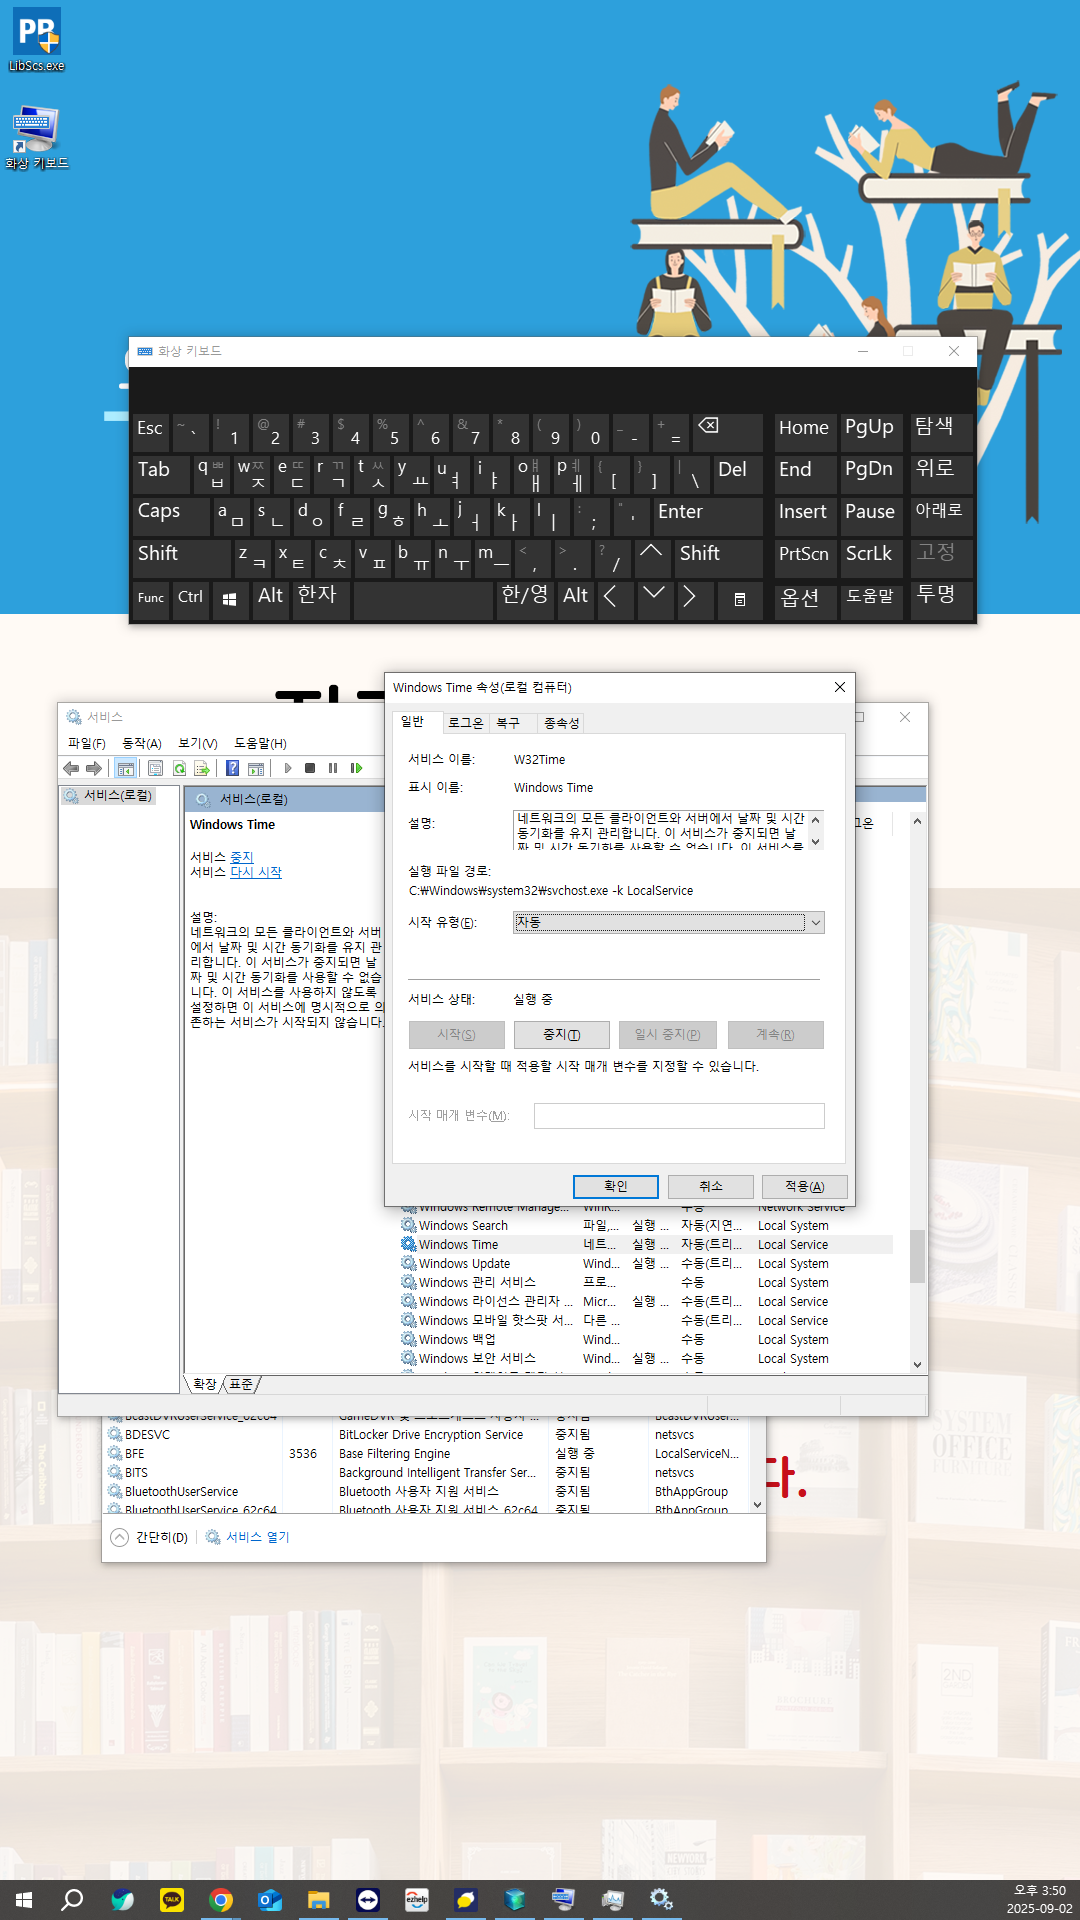The width and height of the screenshot is (1080, 1920).
Task: Open Properties icon in Services toolbar
Action: pos(155,768)
